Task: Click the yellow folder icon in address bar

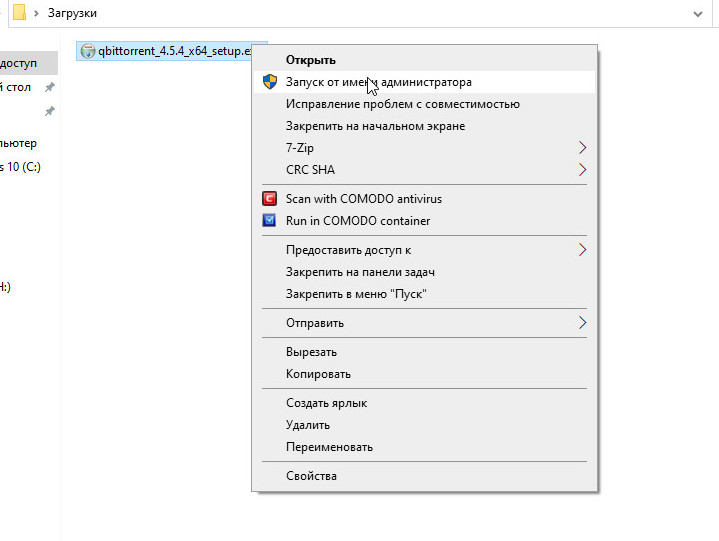Action: tap(18, 14)
